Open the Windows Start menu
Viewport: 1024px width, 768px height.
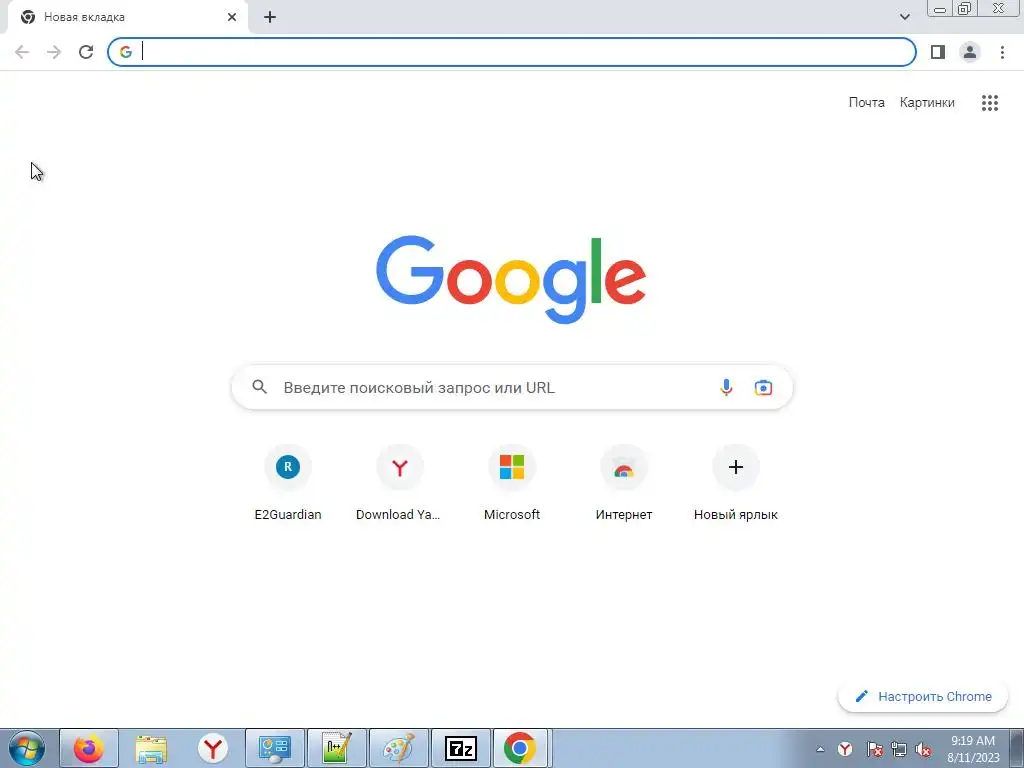pyautogui.click(x=27, y=748)
